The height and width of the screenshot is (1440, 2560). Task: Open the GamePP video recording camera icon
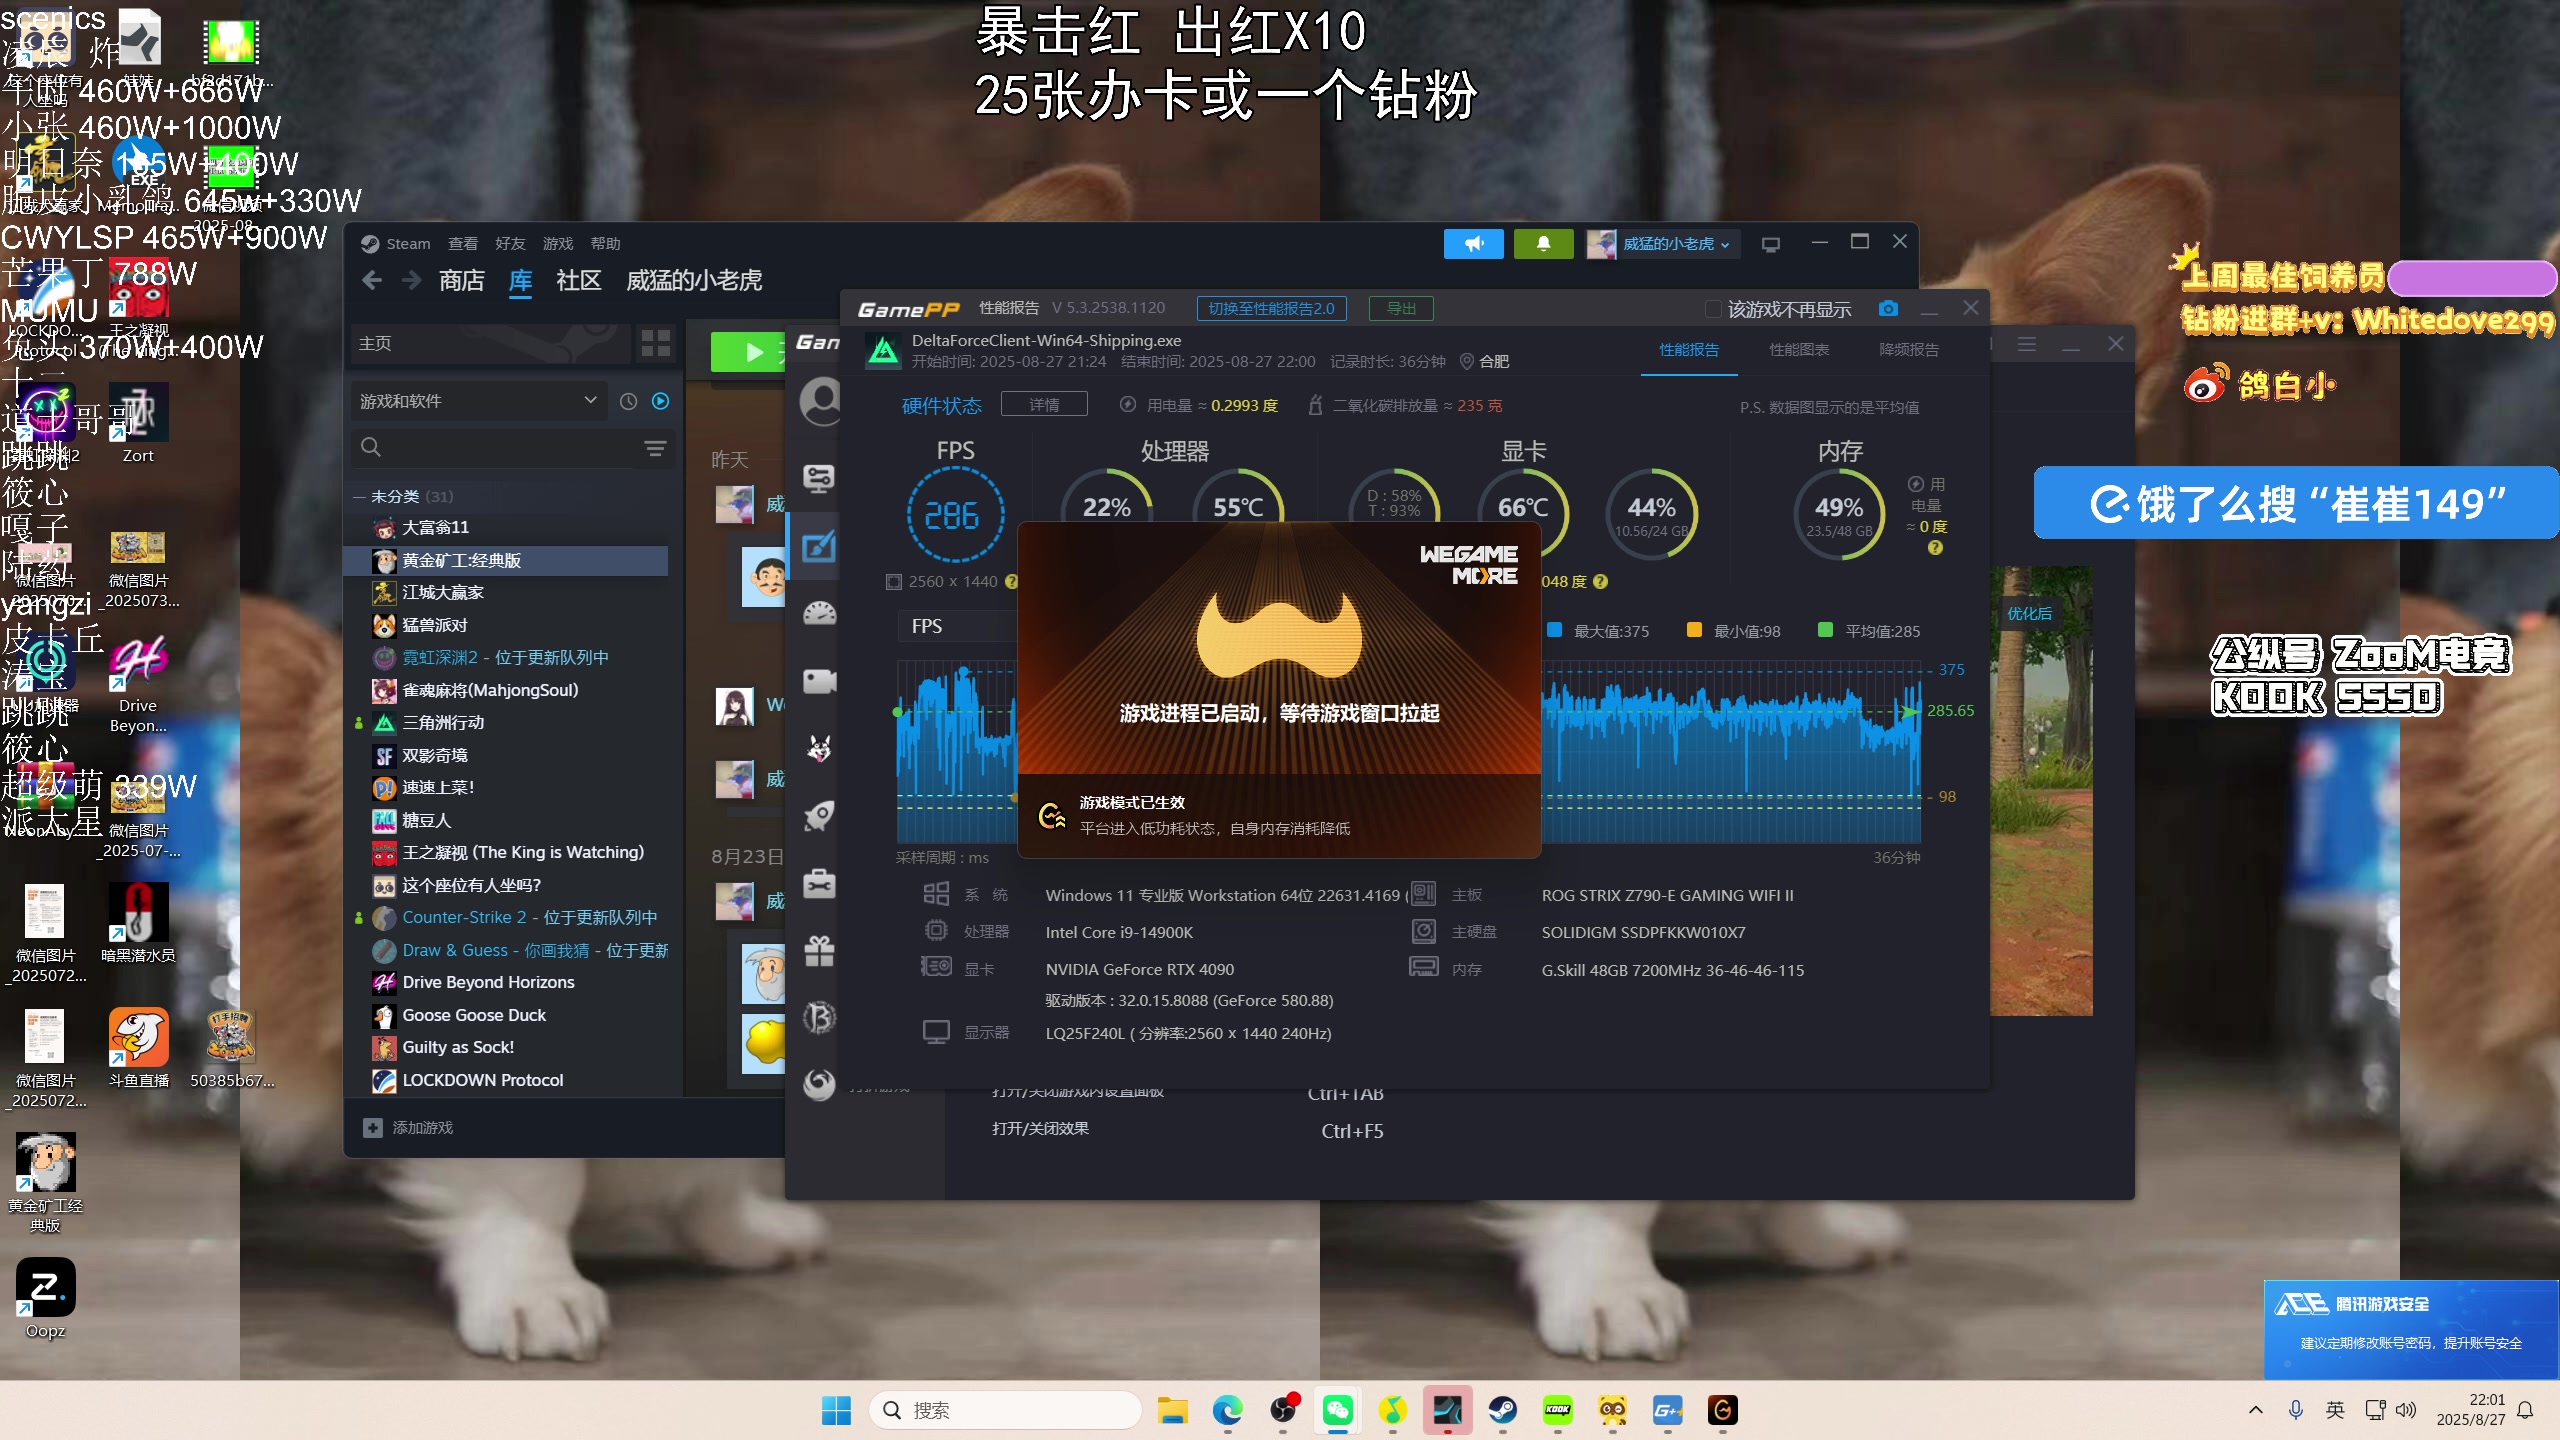click(819, 682)
